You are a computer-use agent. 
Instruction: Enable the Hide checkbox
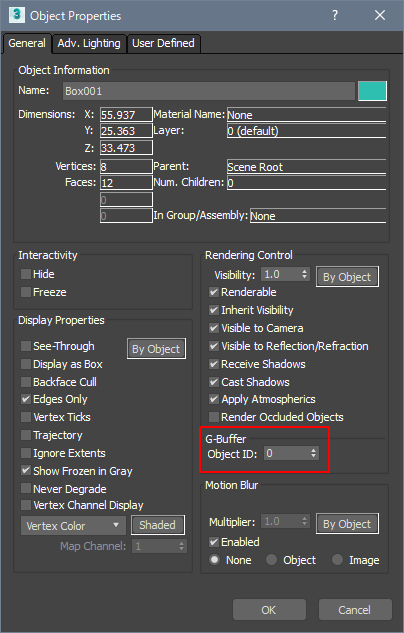coord(26,274)
